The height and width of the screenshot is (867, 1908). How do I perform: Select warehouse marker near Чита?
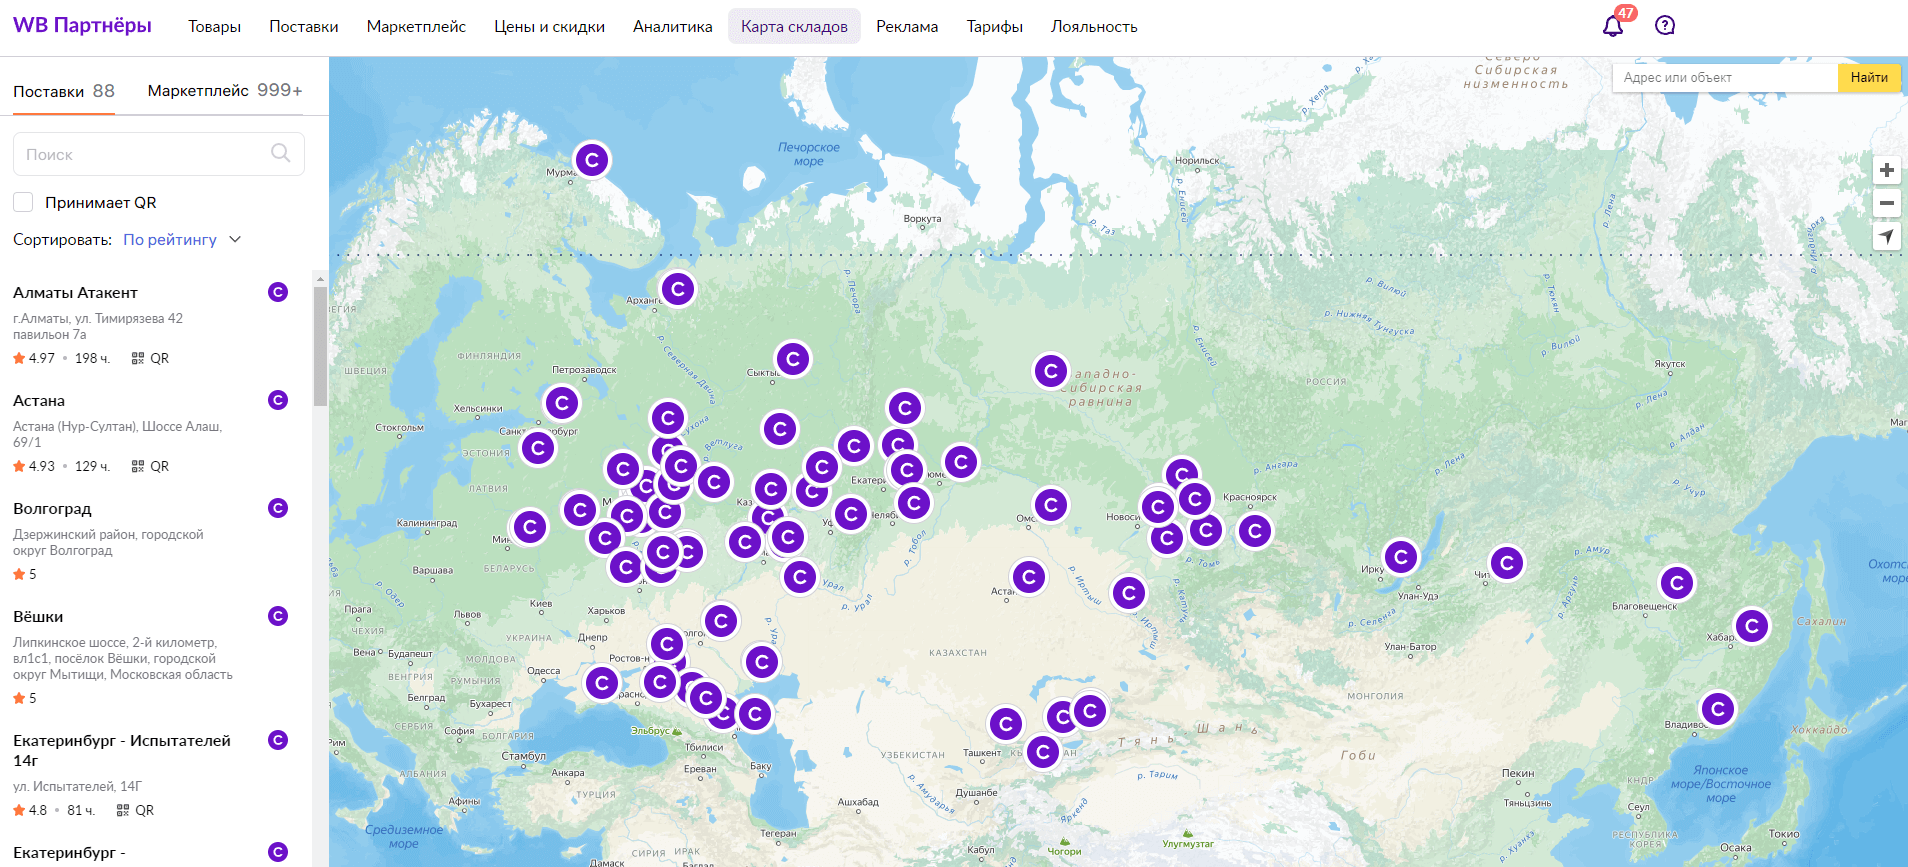point(1507,564)
